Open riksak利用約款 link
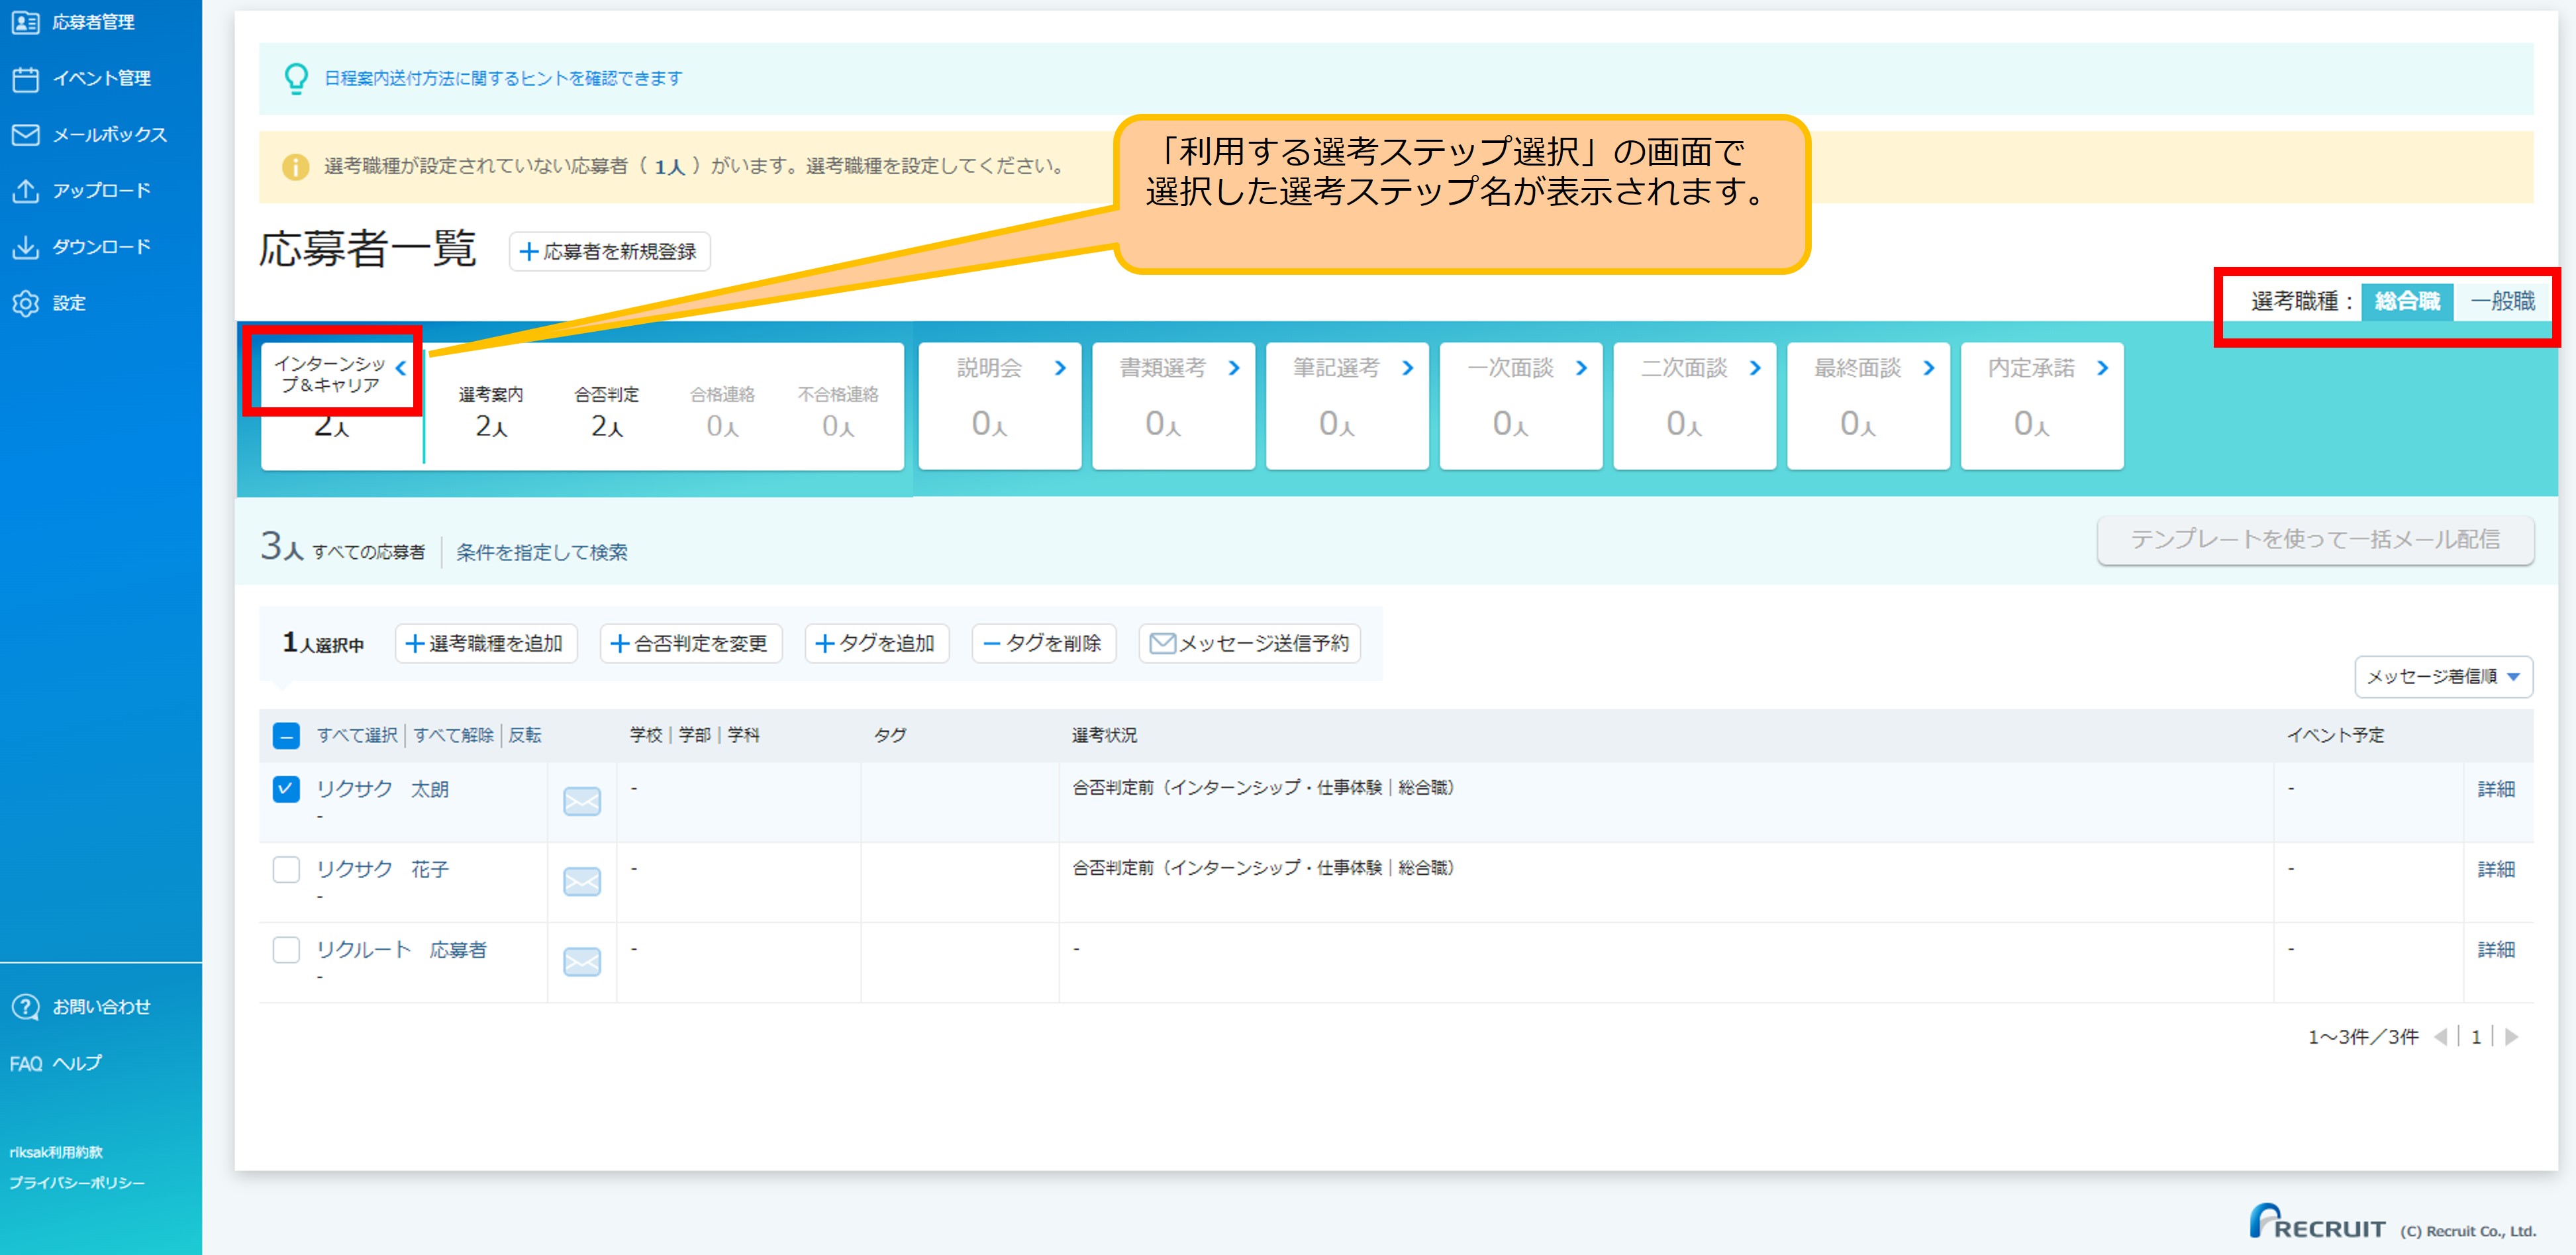Viewport: 2576px width, 1255px height. 56,1152
